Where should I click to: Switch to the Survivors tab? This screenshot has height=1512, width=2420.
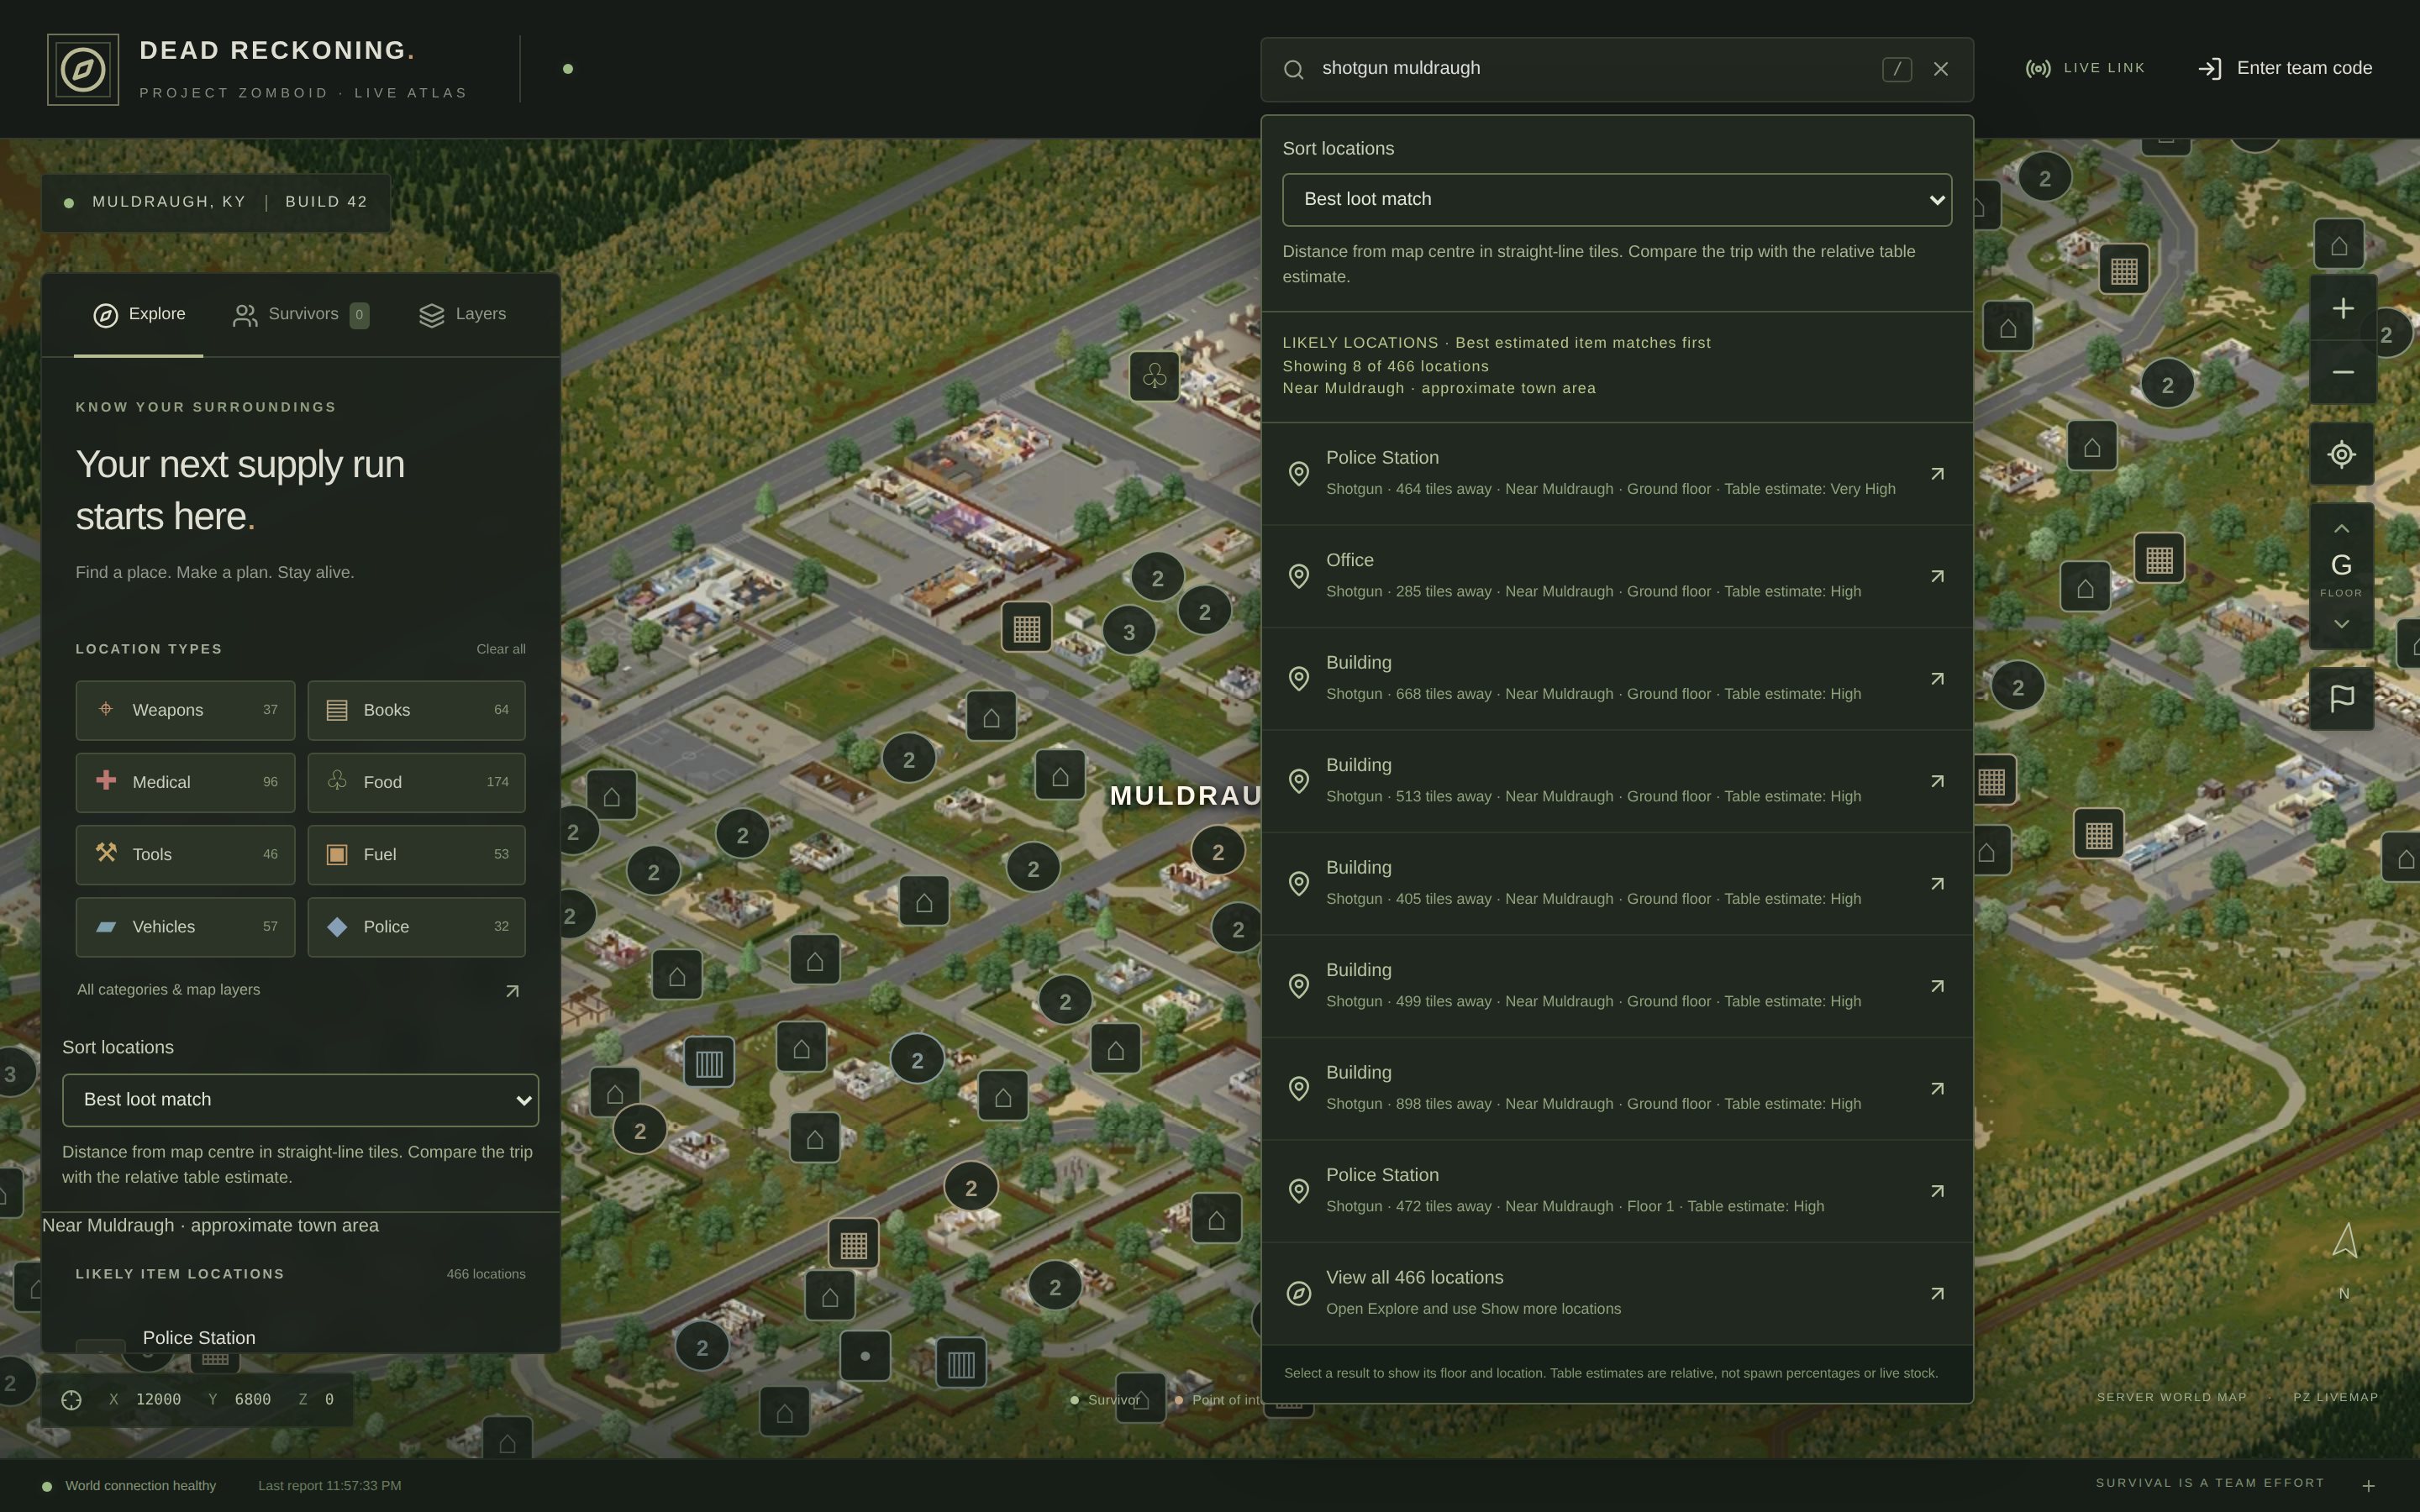coord(301,314)
